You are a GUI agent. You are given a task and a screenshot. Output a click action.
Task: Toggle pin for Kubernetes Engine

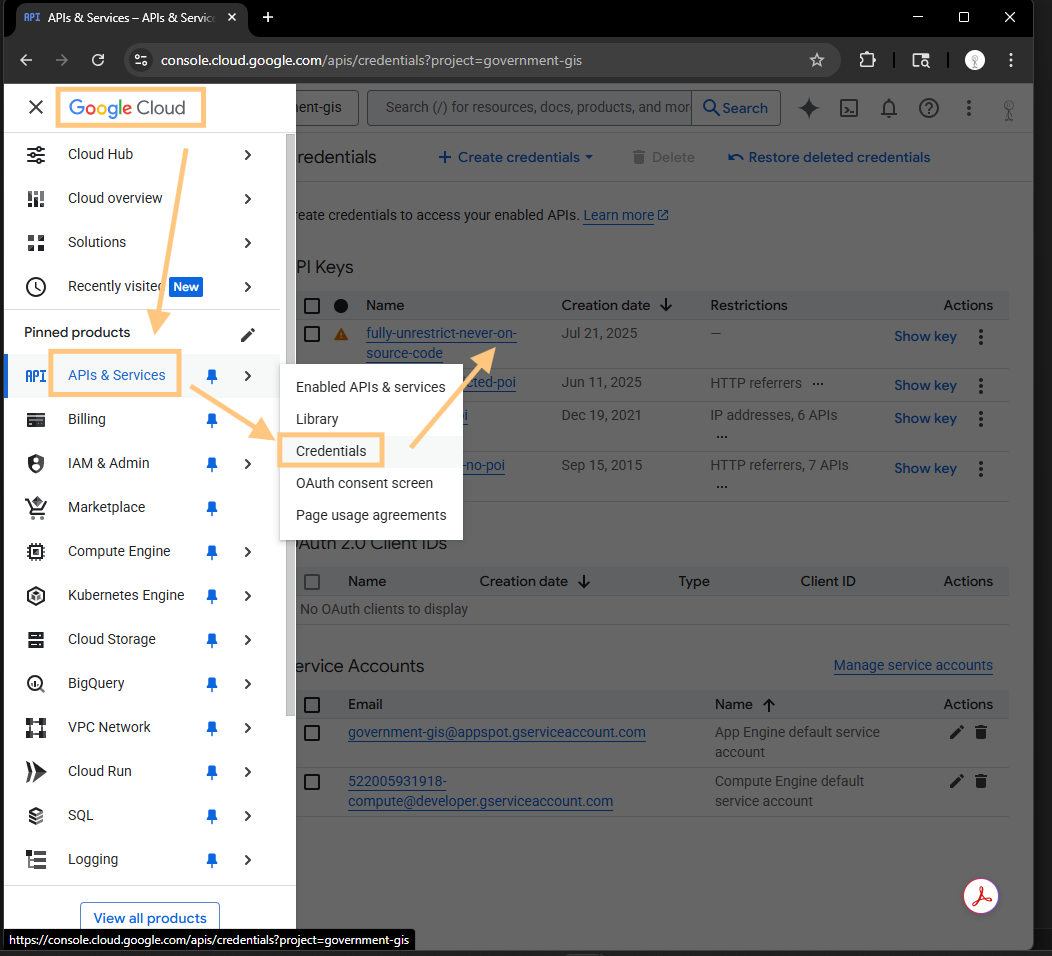[212, 596]
